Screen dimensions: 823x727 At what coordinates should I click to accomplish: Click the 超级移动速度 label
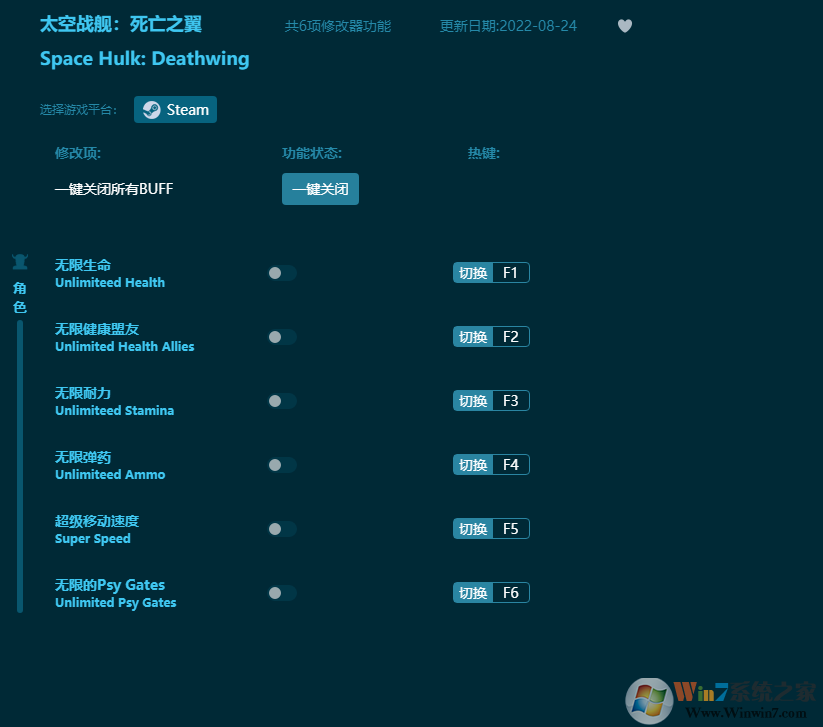[97, 521]
